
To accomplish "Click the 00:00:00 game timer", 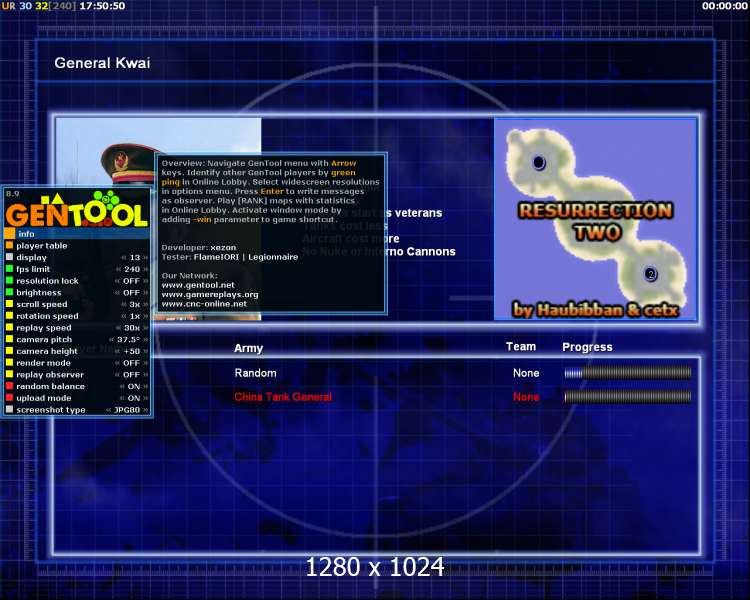I will (x=724, y=6).
